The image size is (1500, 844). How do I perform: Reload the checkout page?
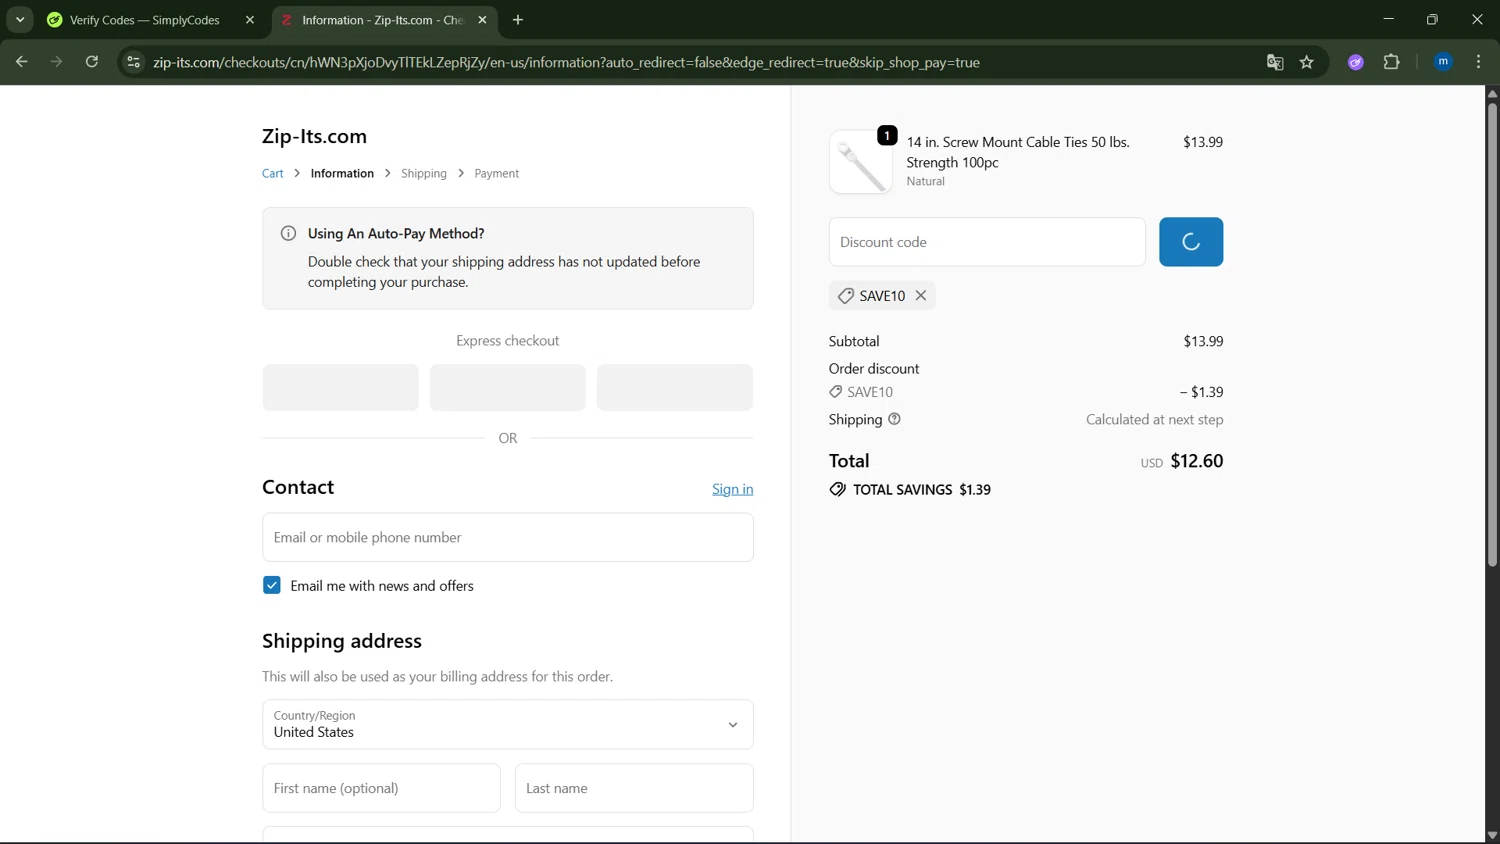[x=92, y=62]
